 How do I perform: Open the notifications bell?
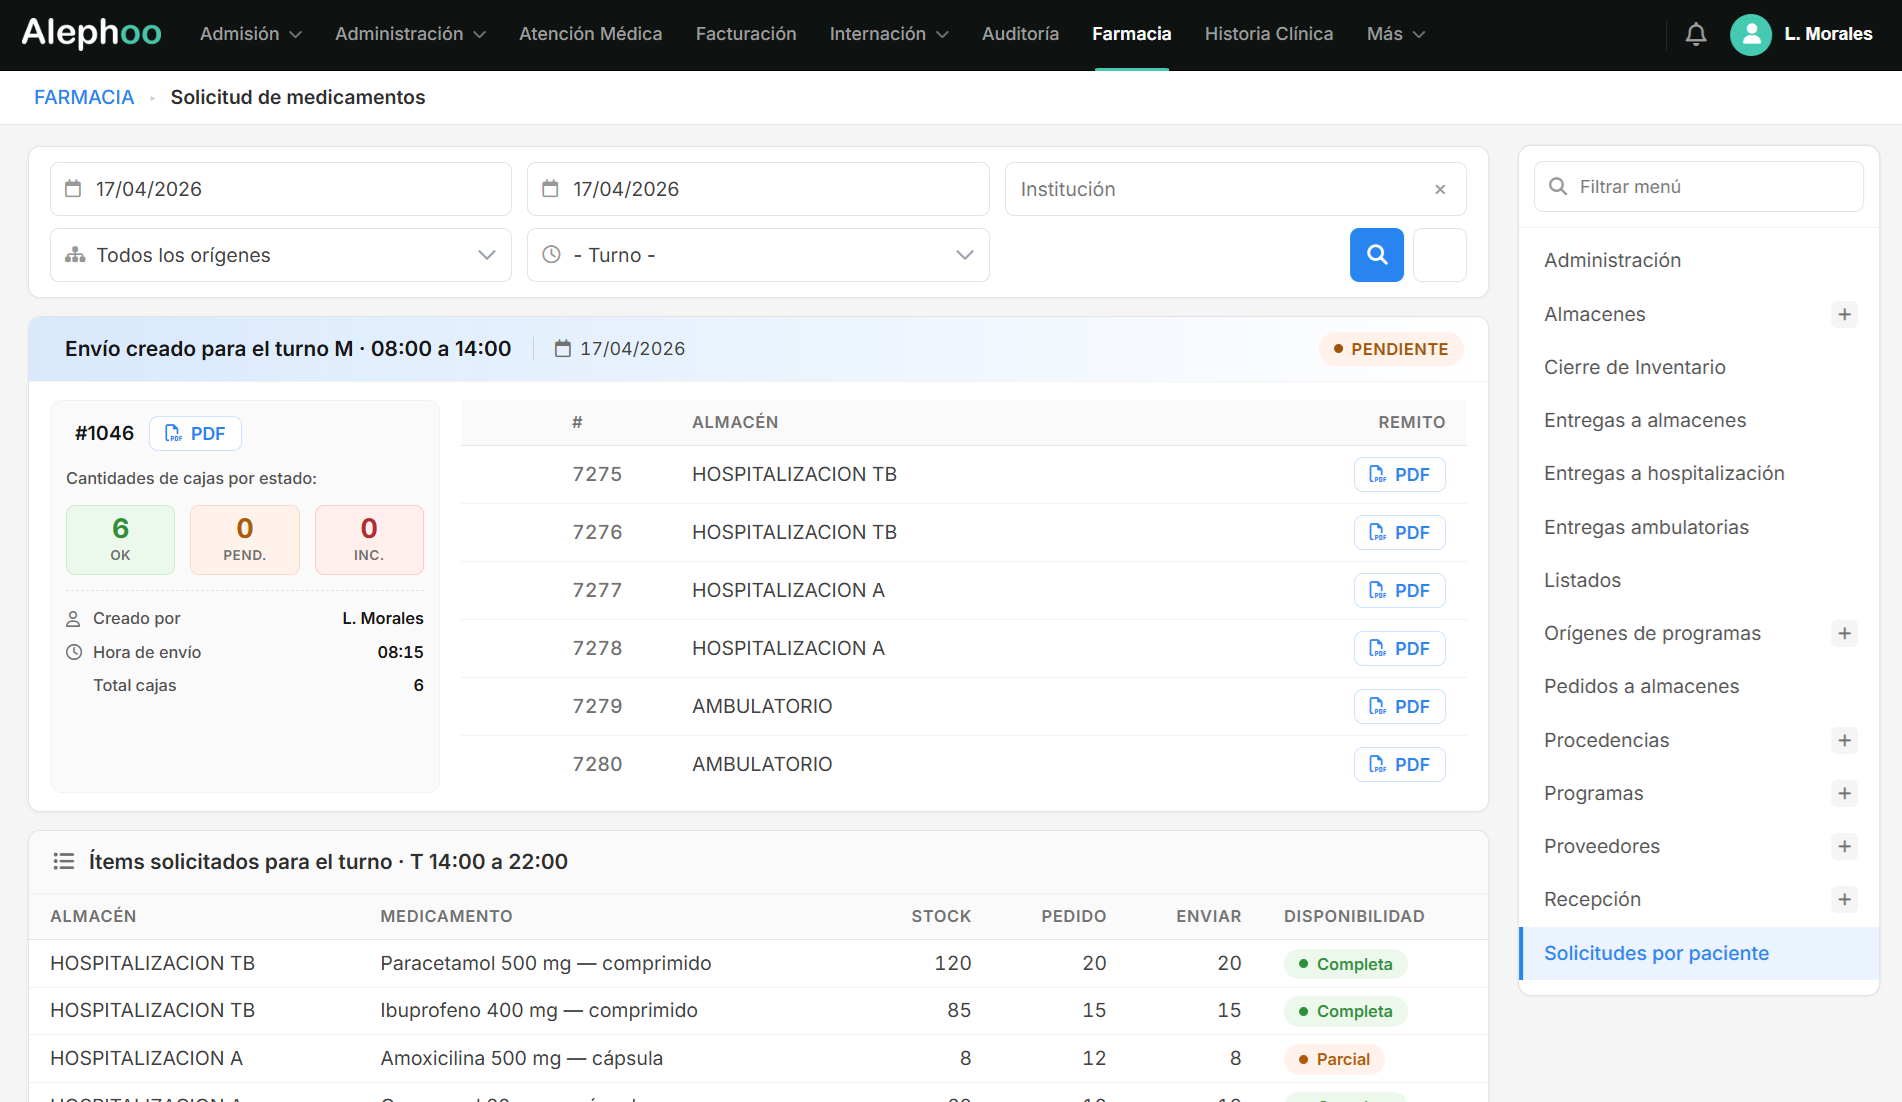point(1695,35)
